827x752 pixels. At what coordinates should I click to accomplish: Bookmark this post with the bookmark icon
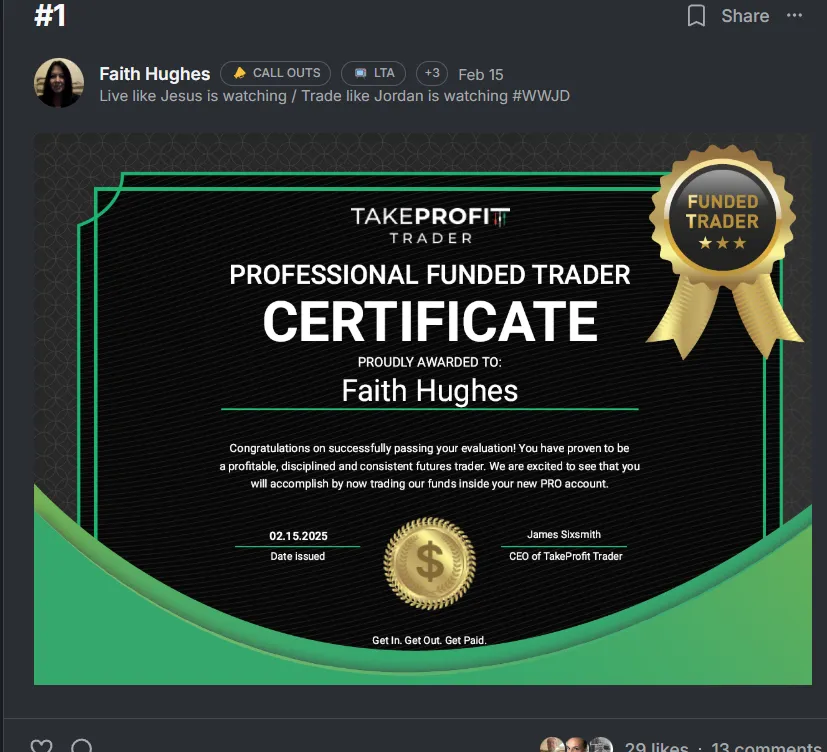click(696, 15)
